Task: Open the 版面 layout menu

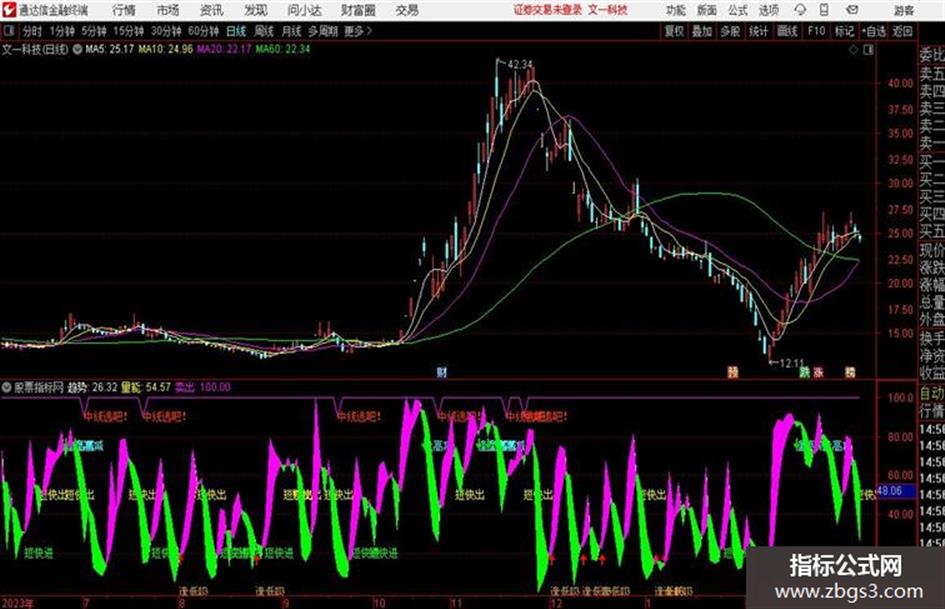Action: click(707, 10)
